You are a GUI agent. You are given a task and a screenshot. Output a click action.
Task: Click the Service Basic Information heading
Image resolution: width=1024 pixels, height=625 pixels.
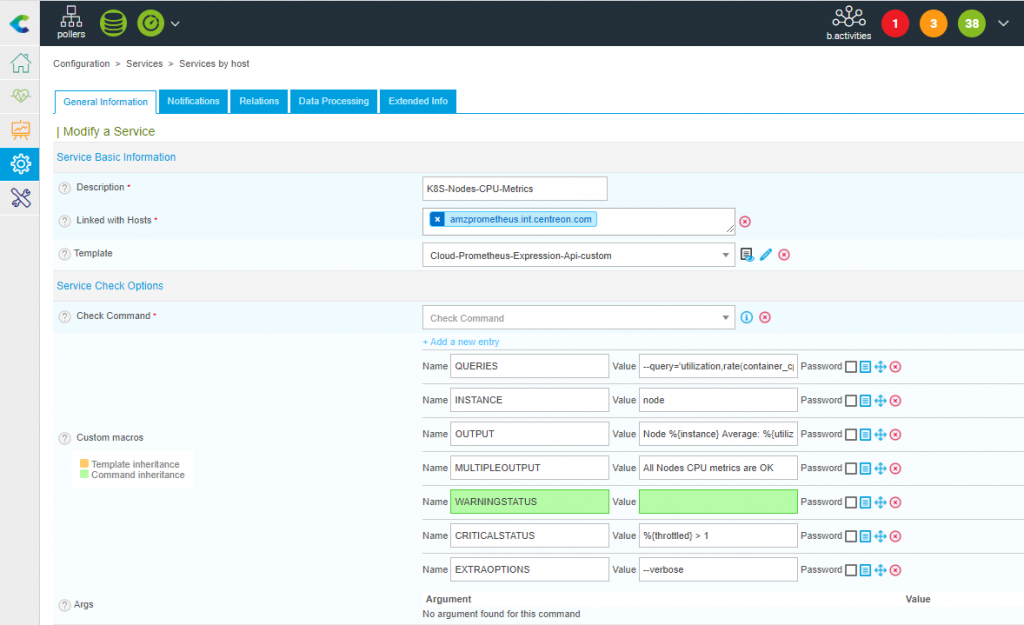pyautogui.click(x=116, y=157)
